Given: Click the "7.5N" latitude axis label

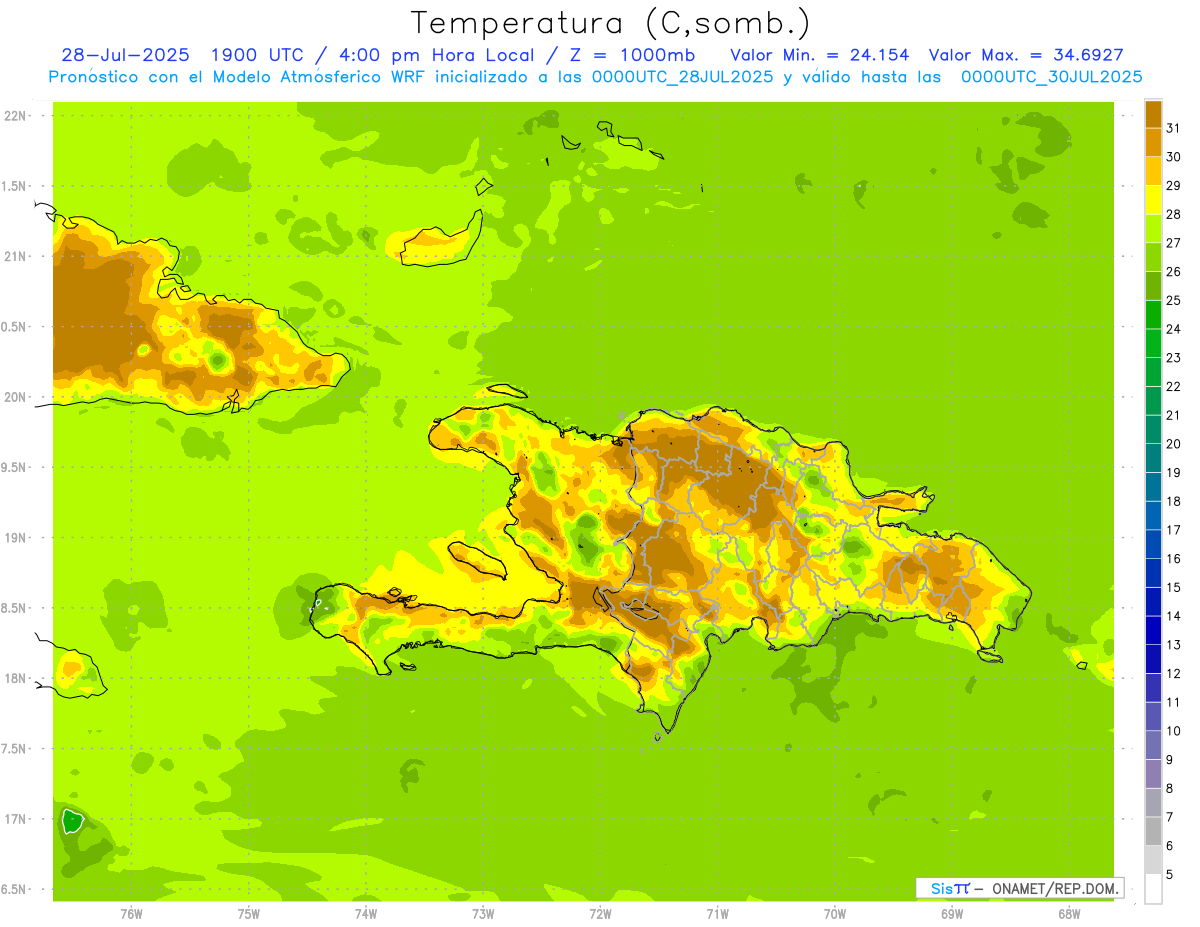Looking at the screenshot, I should pos(15,748).
